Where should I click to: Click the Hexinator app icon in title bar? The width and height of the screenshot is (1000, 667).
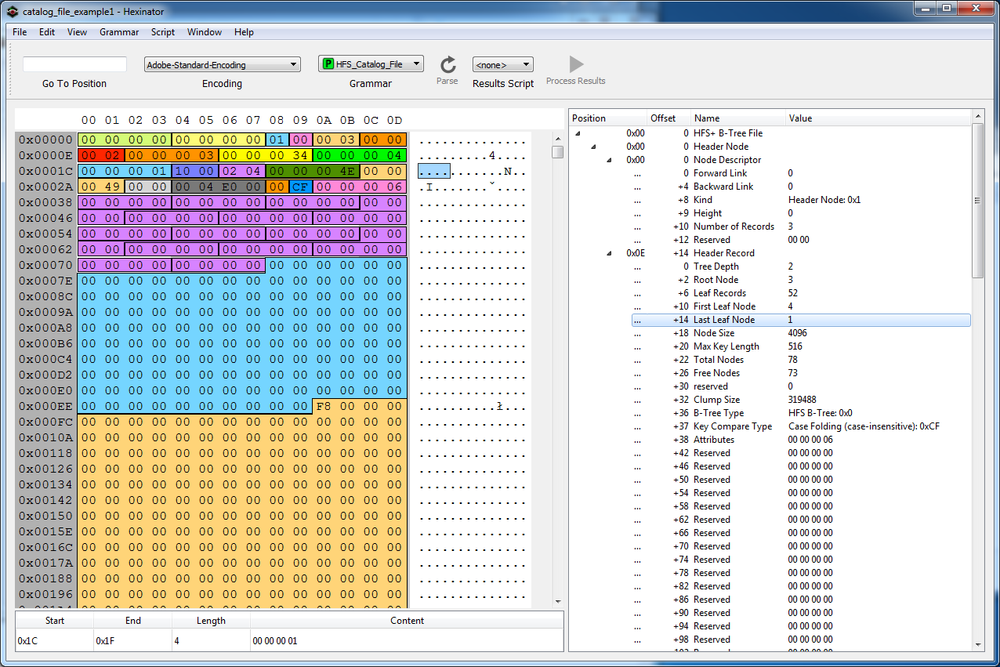click(12, 11)
